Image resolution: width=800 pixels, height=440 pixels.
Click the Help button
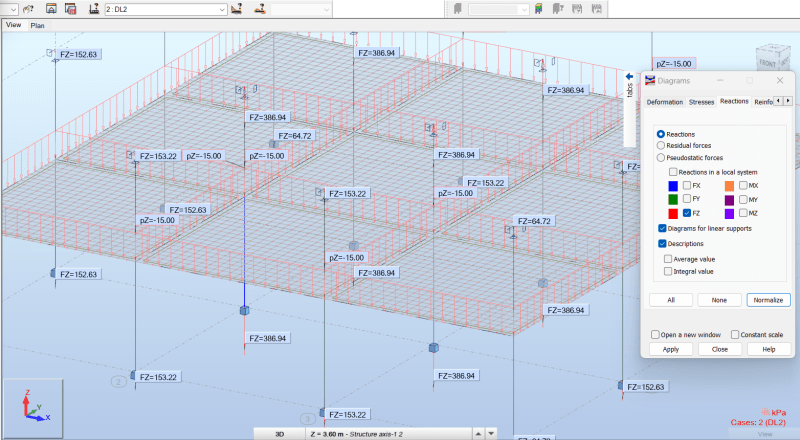pyautogui.click(x=769, y=349)
